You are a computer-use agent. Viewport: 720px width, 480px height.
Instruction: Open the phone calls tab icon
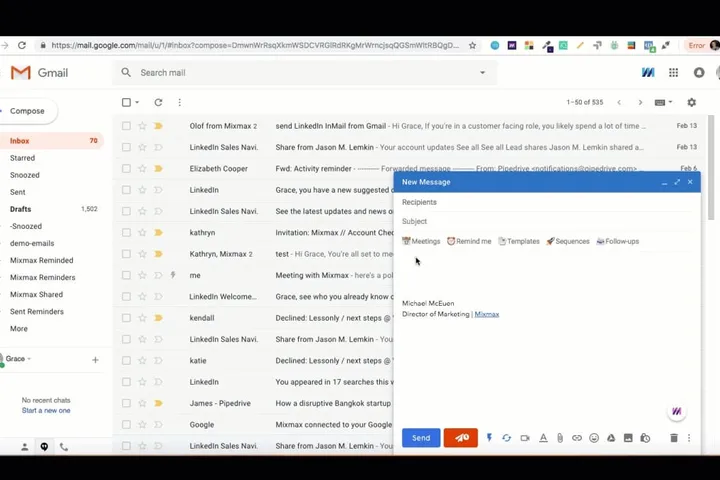(x=64, y=446)
